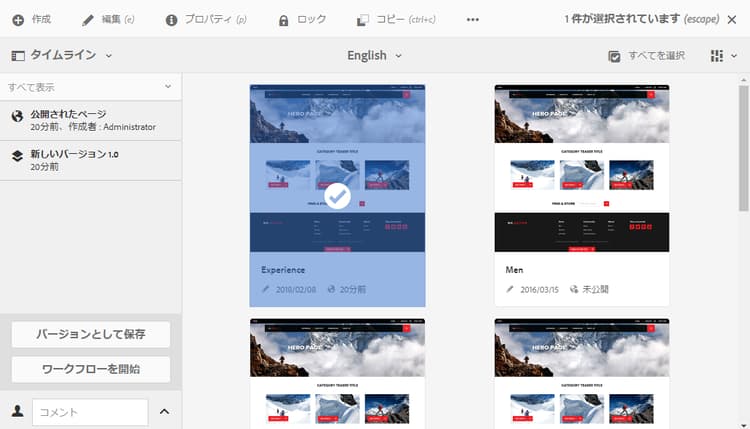
Task: Click ロック in the action bar
Action: click(311, 20)
